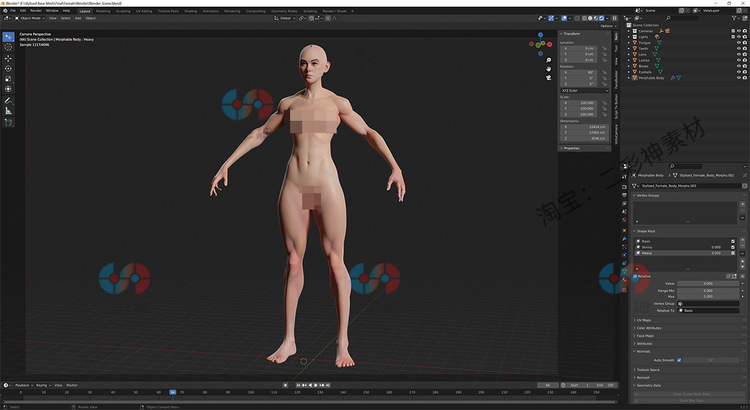Click the blue Z axis gizmo ball
The width and height of the screenshot is (750, 410).
540,35
